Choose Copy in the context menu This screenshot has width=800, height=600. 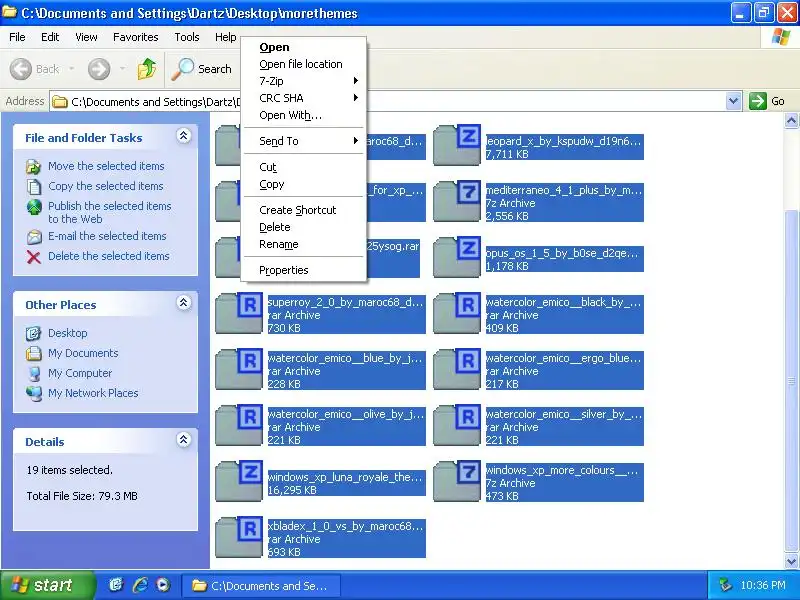[304, 184]
